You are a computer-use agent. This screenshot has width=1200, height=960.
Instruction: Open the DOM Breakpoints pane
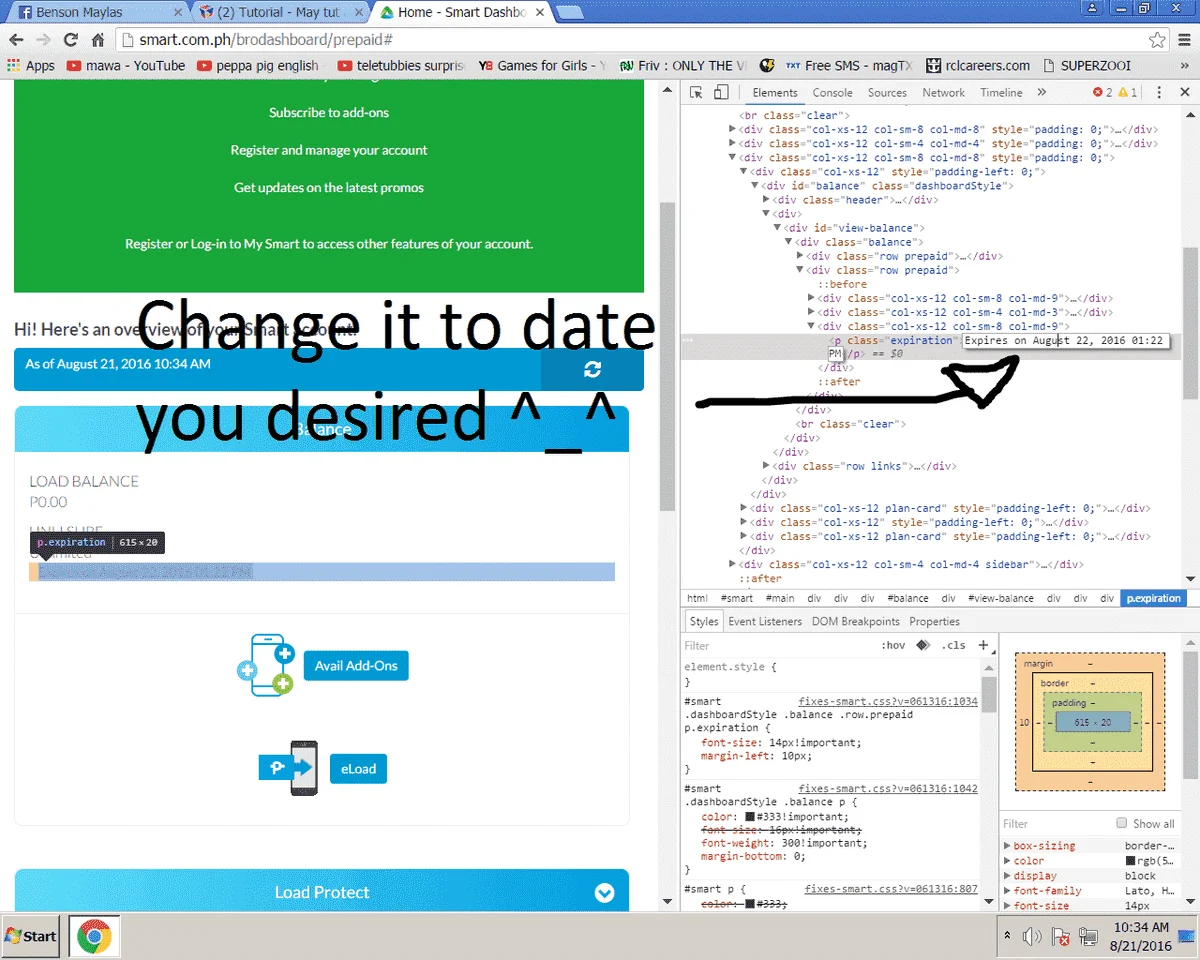pyautogui.click(x=856, y=621)
